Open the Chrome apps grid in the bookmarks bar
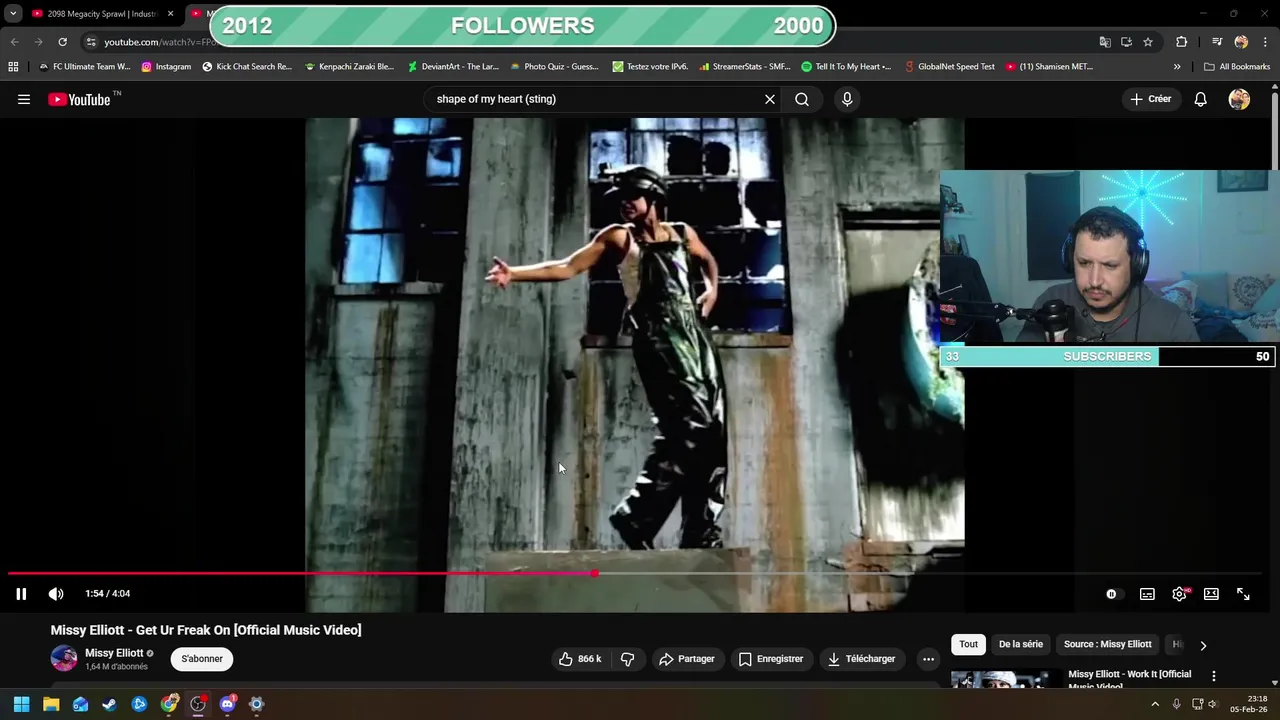 (13, 67)
